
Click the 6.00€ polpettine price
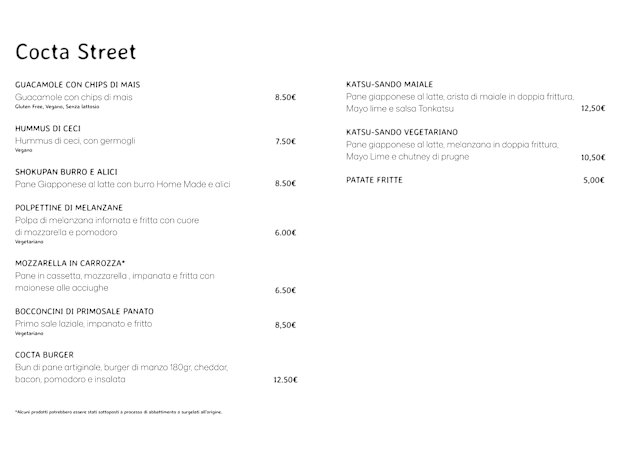pyautogui.click(x=285, y=232)
